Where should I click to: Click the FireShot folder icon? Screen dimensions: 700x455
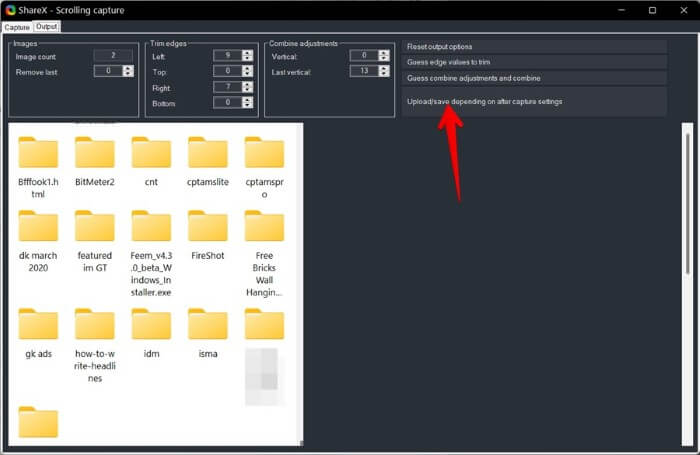click(208, 226)
